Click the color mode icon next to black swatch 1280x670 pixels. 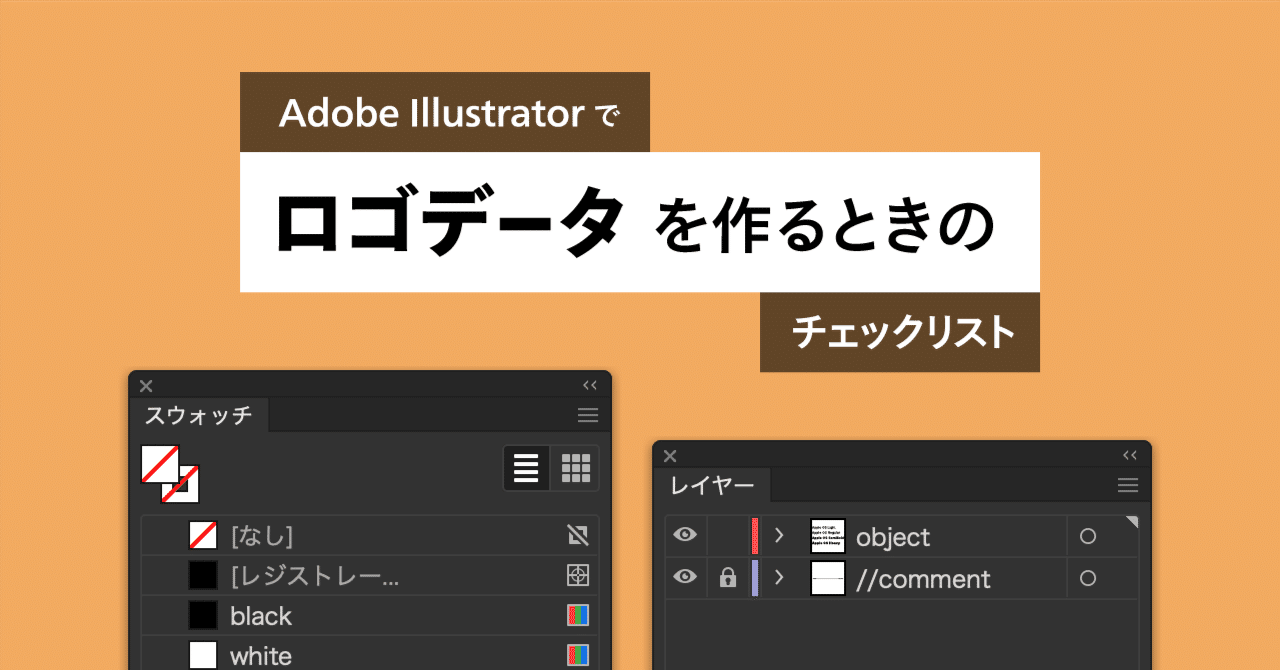tap(578, 615)
